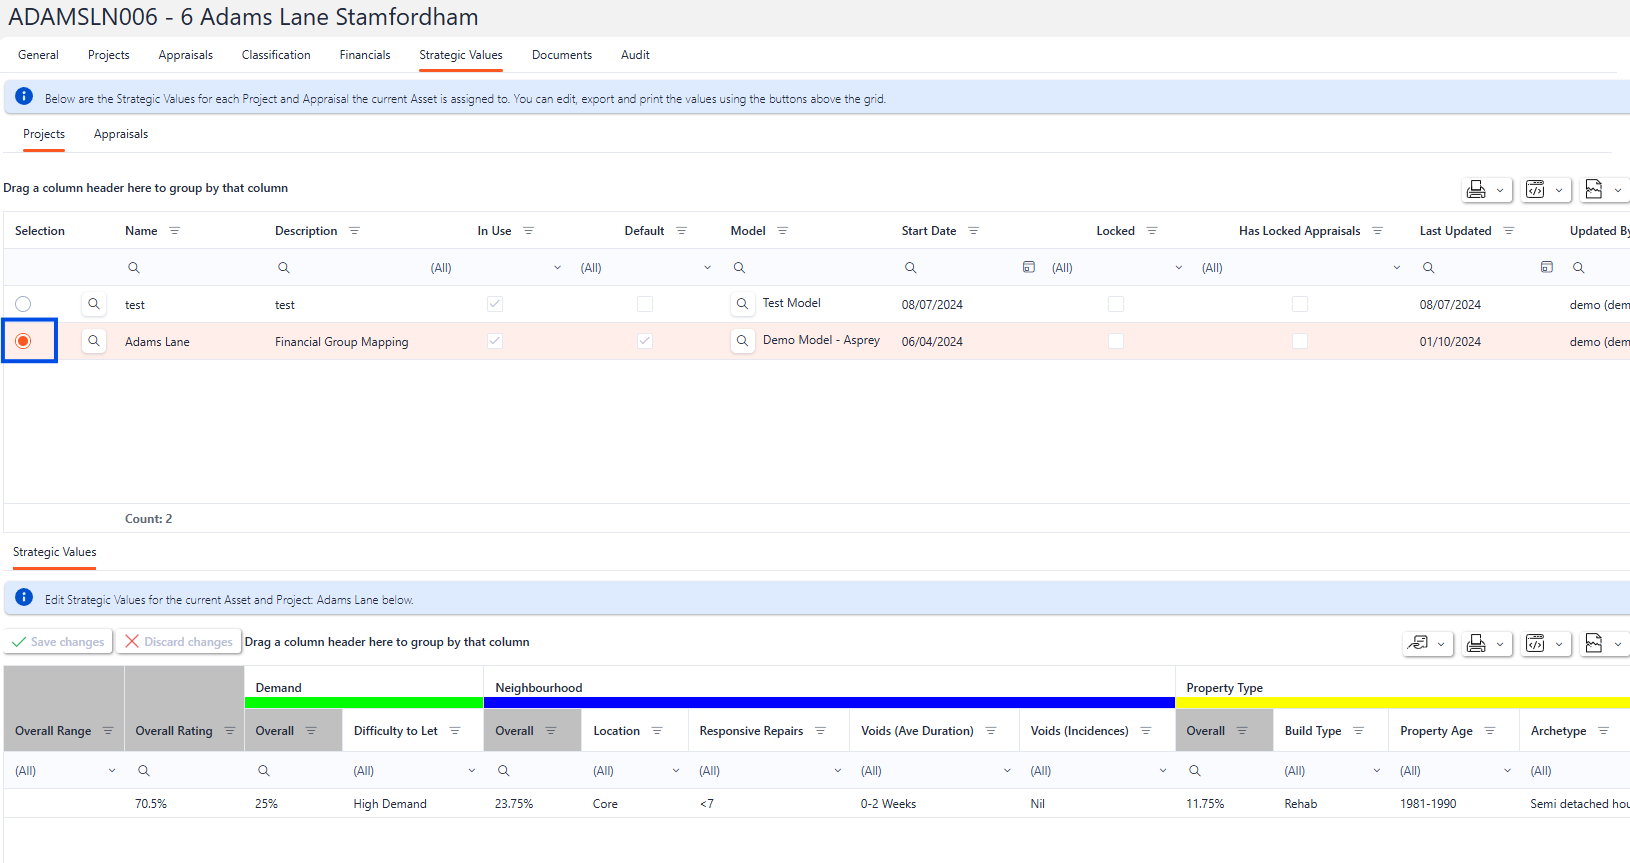Open calendar picker in Start Date filter
Screen dimensions: 1630x863
pyautogui.click(x=1028, y=267)
